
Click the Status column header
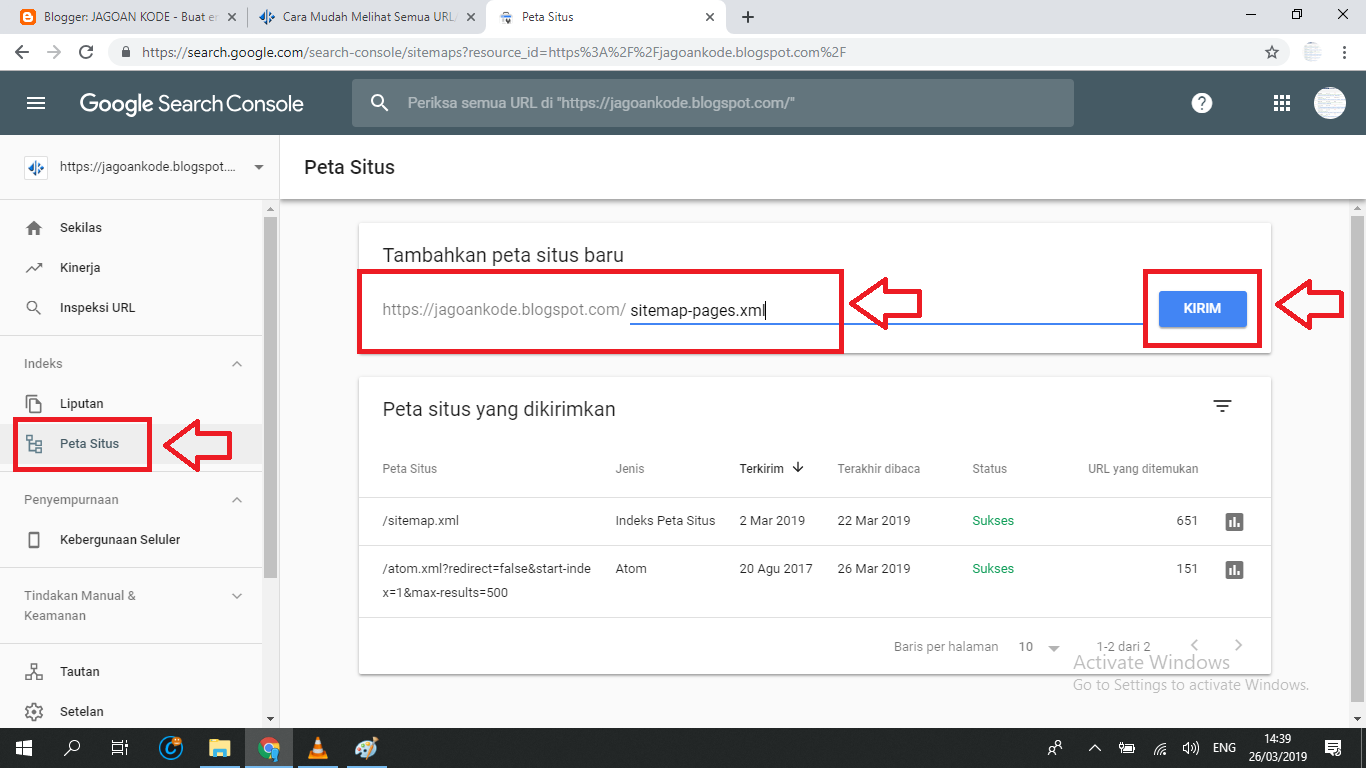[989, 468]
